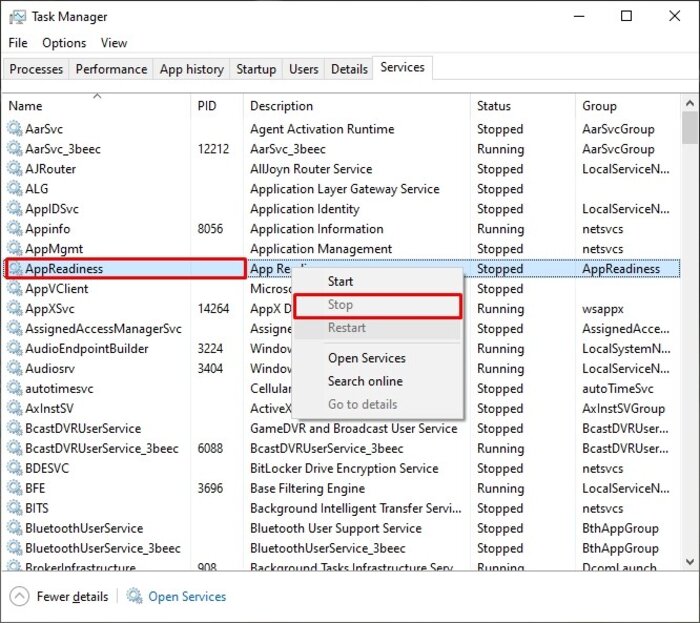
Task: Click the BFE service gear icon
Action: pyautogui.click(x=15, y=488)
